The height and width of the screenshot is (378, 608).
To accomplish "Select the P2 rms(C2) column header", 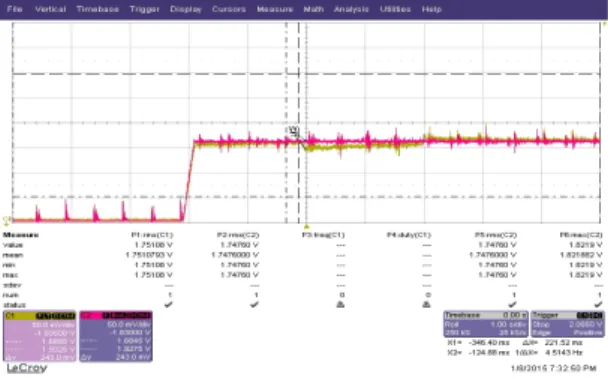I will coord(238,235).
